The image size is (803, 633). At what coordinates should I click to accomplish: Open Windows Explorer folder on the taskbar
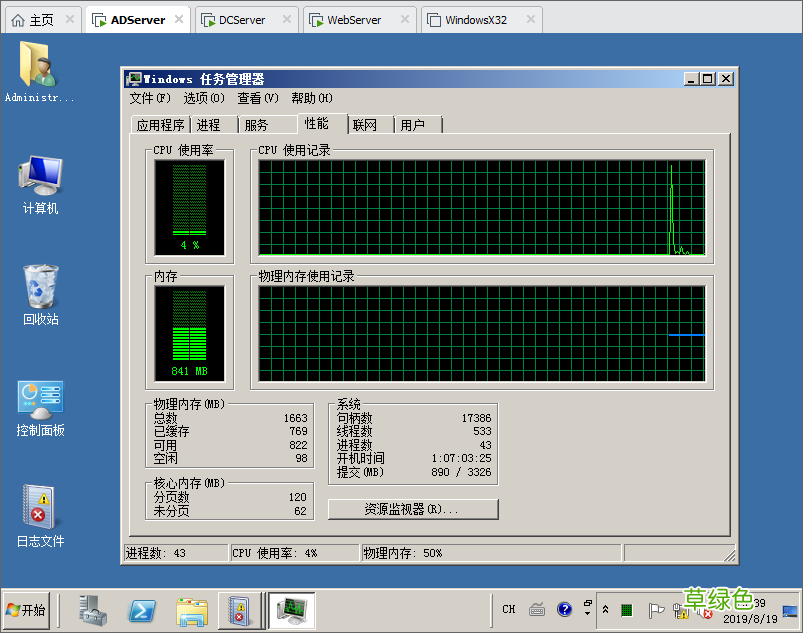click(x=191, y=610)
